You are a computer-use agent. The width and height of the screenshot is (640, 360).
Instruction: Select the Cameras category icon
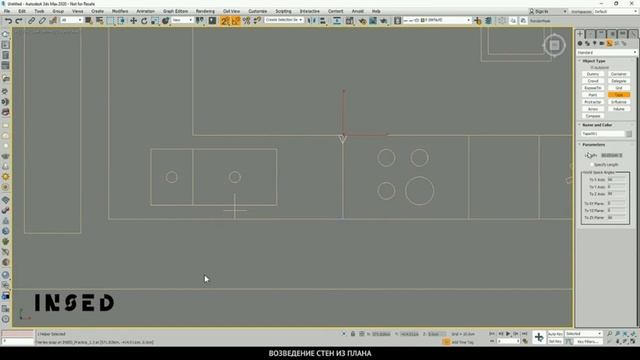click(x=602, y=44)
